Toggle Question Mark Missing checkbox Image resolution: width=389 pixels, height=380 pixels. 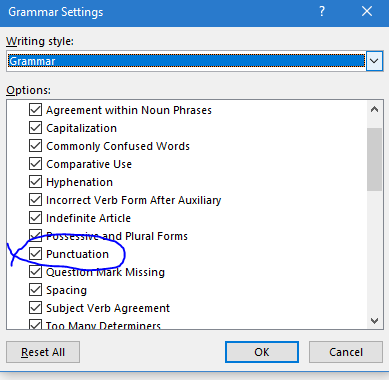pyautogui.click(x=35, y=272)
